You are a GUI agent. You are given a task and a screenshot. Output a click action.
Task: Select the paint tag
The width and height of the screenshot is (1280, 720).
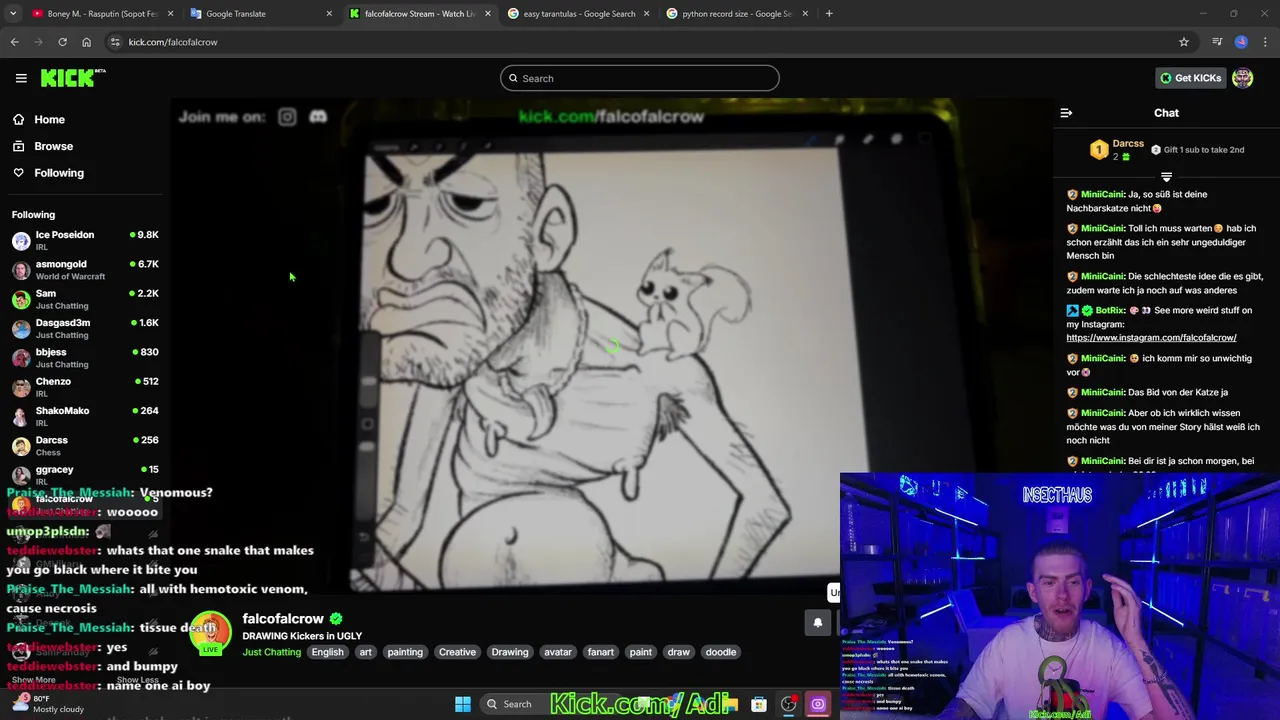point(641,652)
